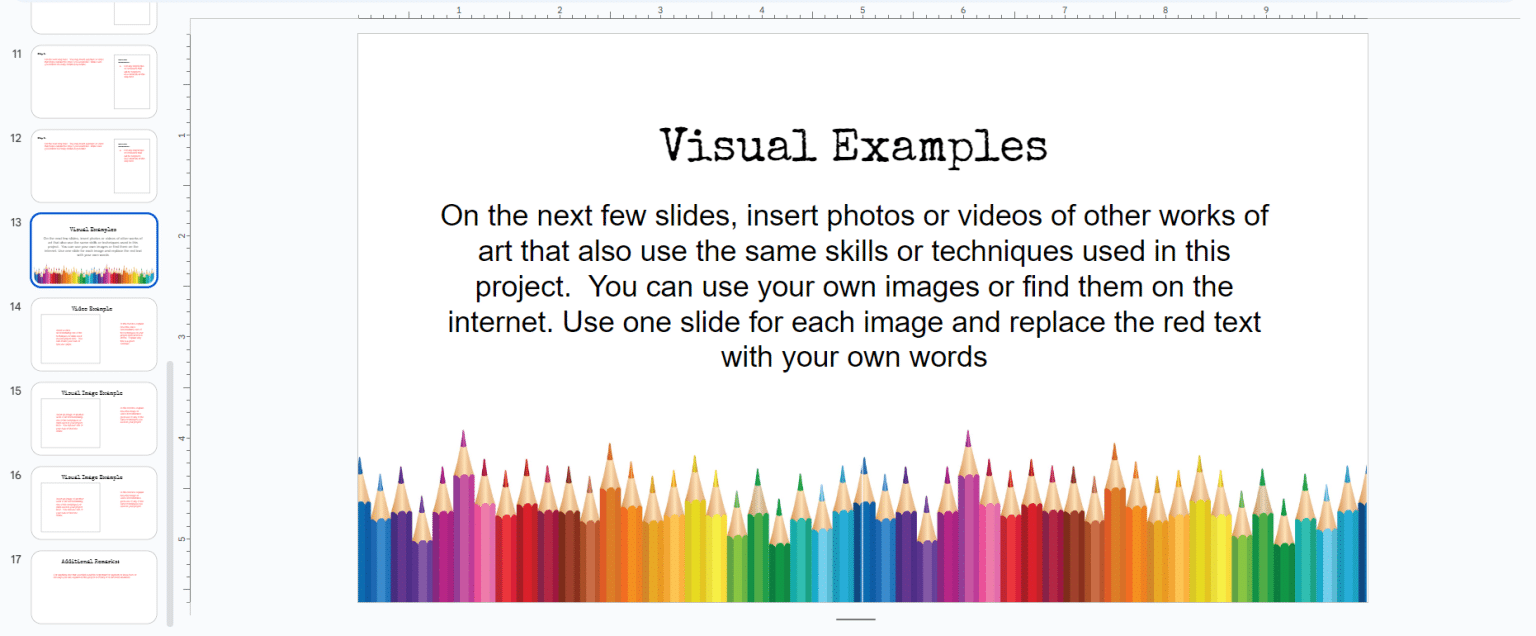Image resolution: width=1536 pixels, height=636 pixels.
Task: Click the speaker notes drag handle below slide
Action: click(855, 619)
